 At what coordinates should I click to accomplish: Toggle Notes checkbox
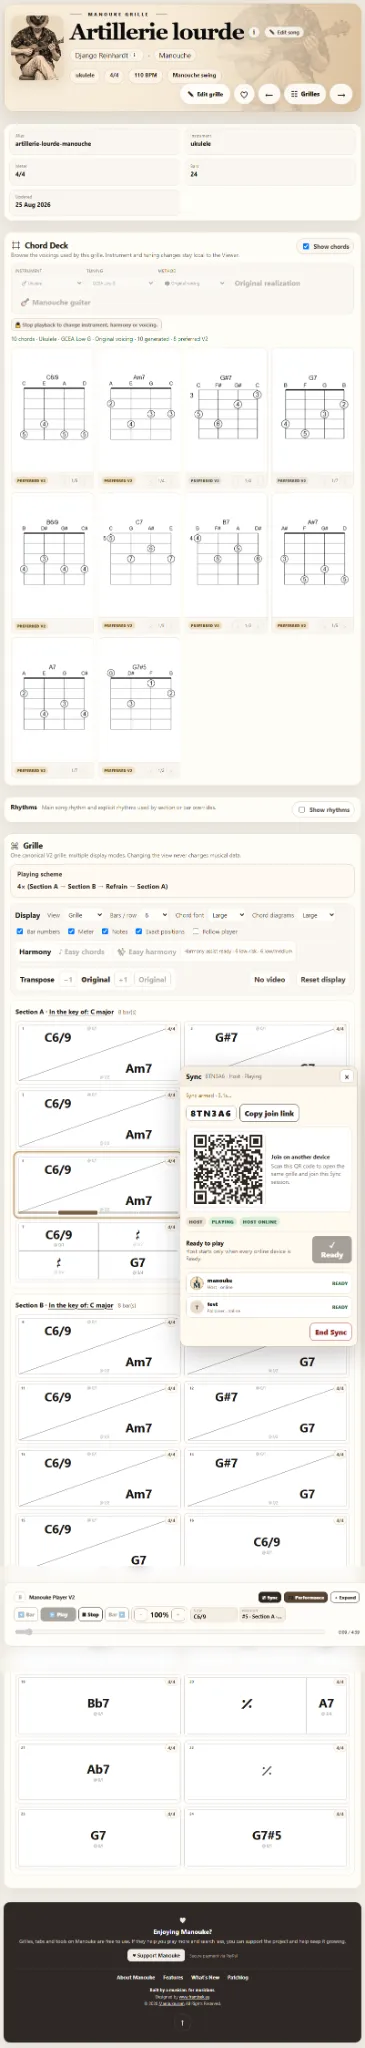105,931
